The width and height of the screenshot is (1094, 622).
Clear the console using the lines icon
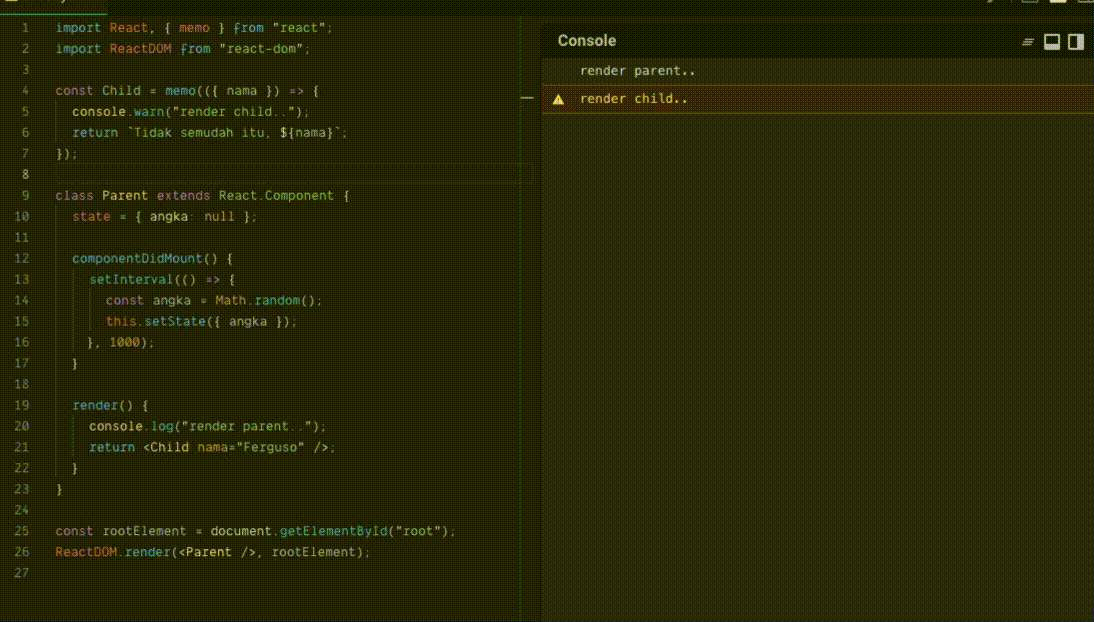[1027, 42]
